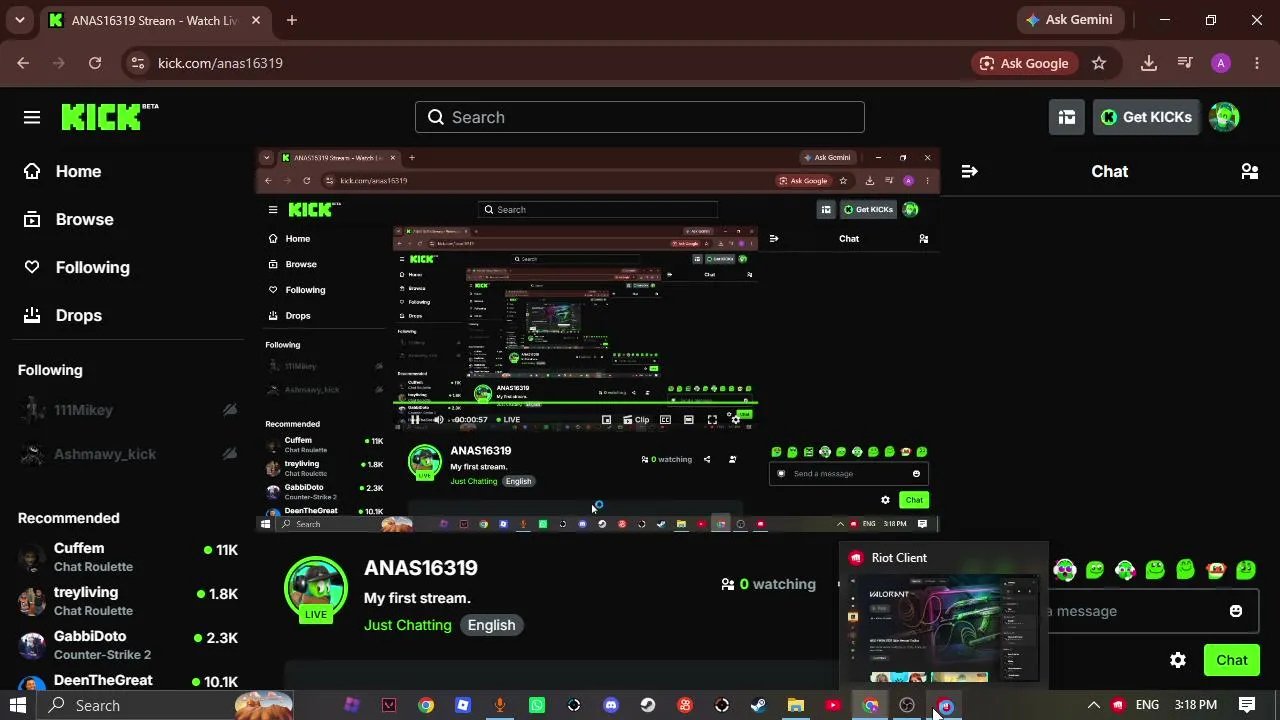The height and width of the screenshot is (720, 1280).
Task: Click the red-haired chat emote
Action: pyautogui.click(x=1216, y=570)
